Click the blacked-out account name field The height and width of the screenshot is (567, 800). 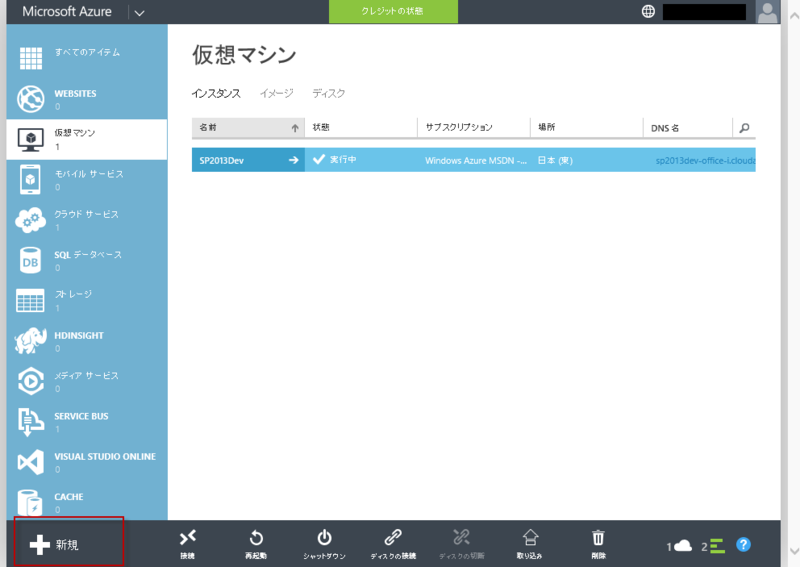click(704, 12)
